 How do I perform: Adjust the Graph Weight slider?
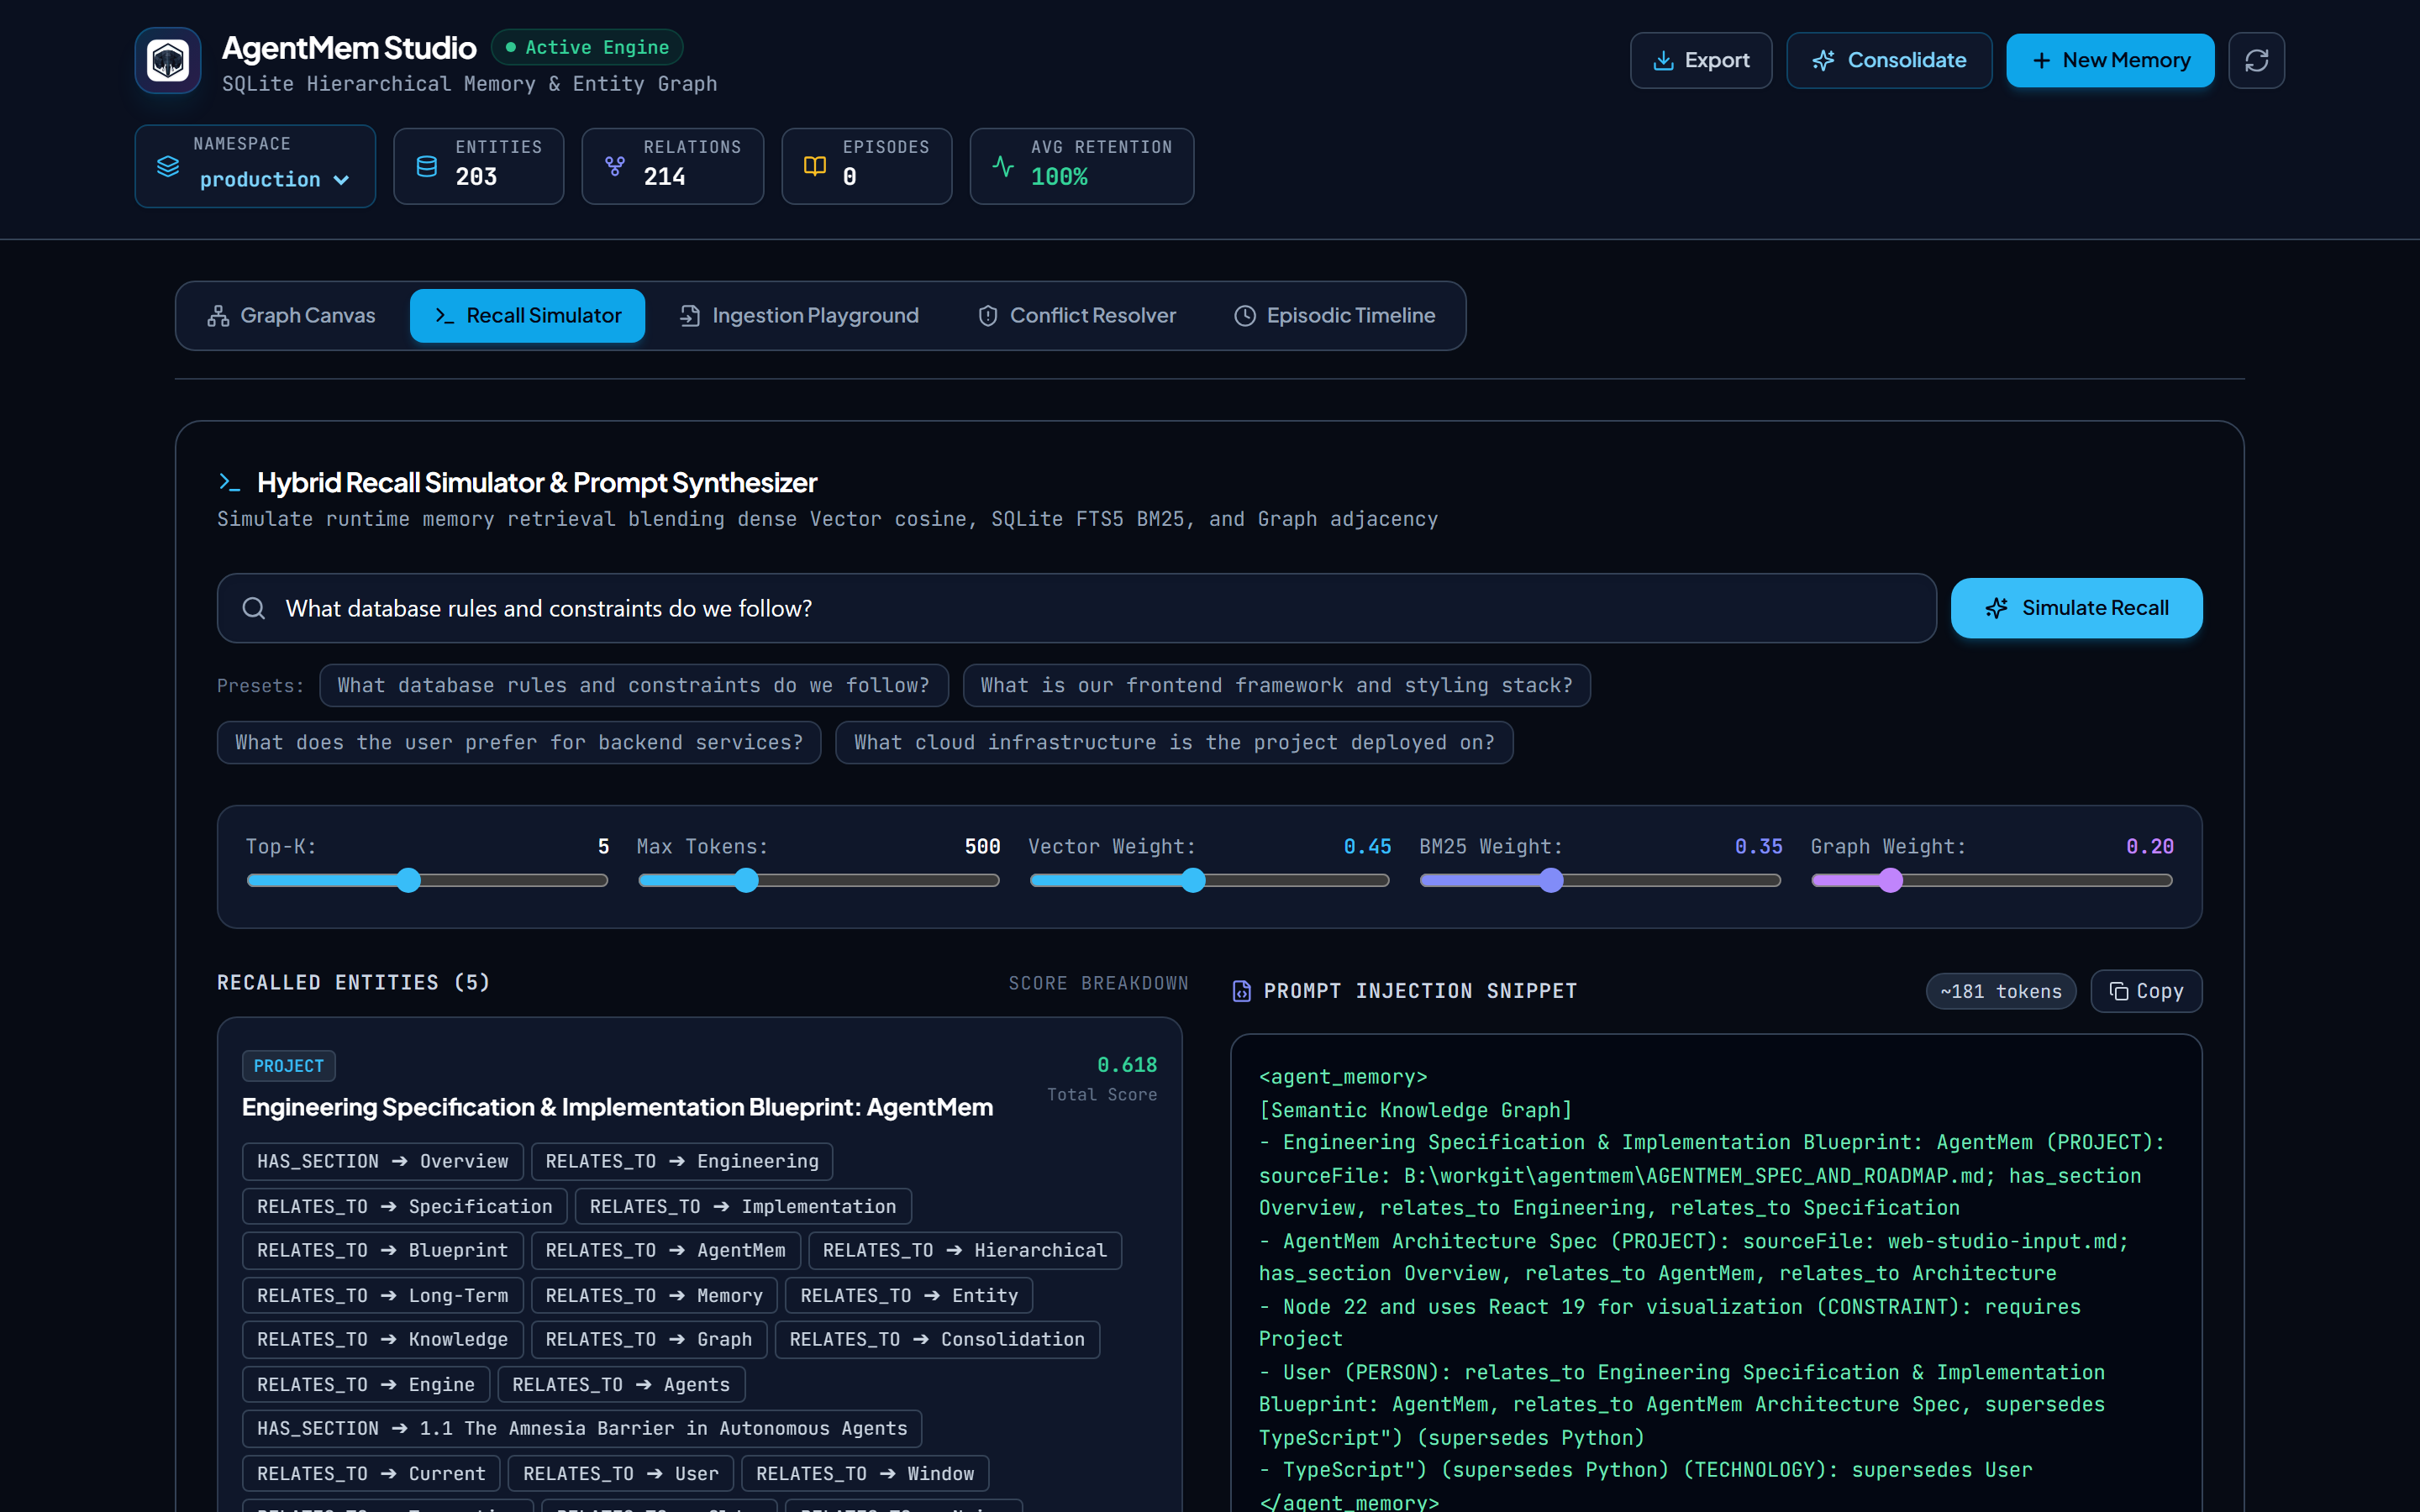click(1991, 880)
